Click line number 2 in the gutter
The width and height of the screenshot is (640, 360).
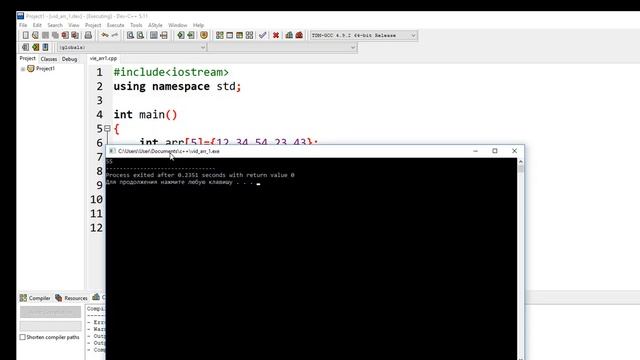pos(100,87)
